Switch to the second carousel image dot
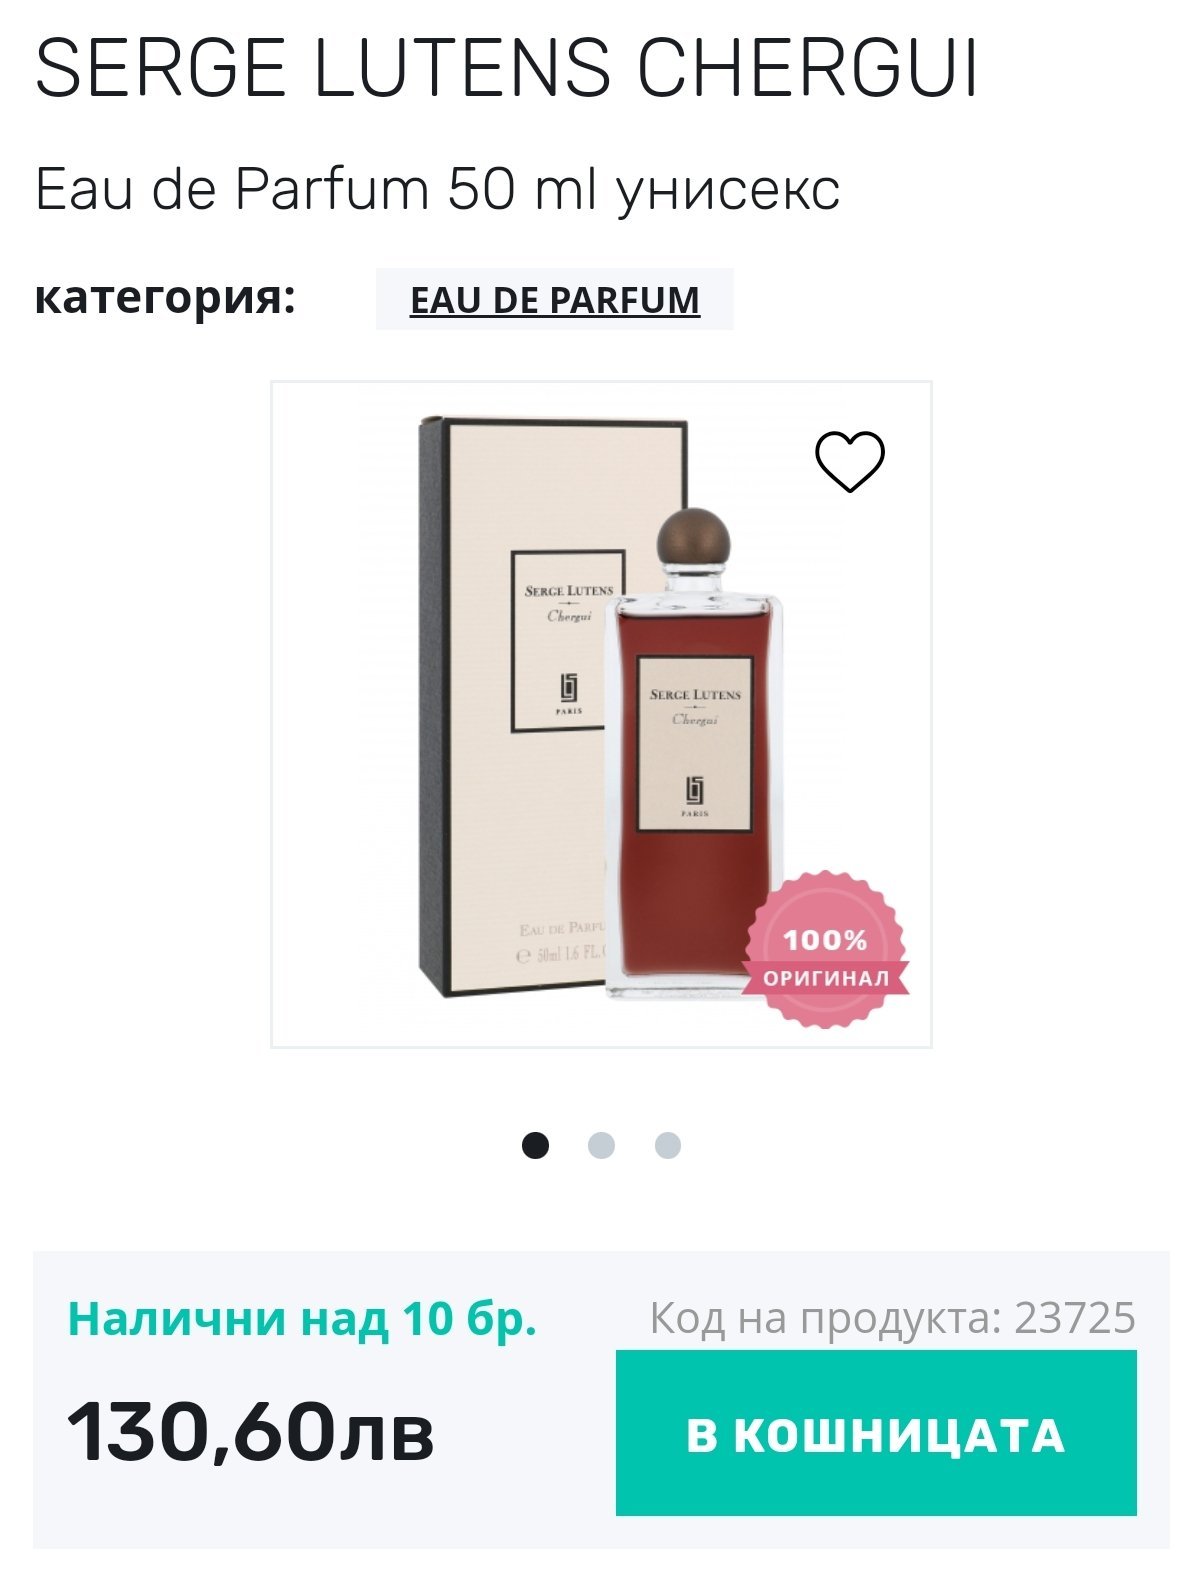The width and height of the screenshot is (1200, 1589). click(x=601, y=1145)
